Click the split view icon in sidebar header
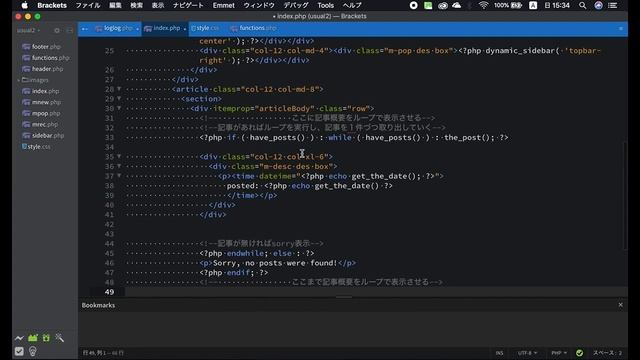The height and width of the screenshot is (360, 640). point(69,31)
